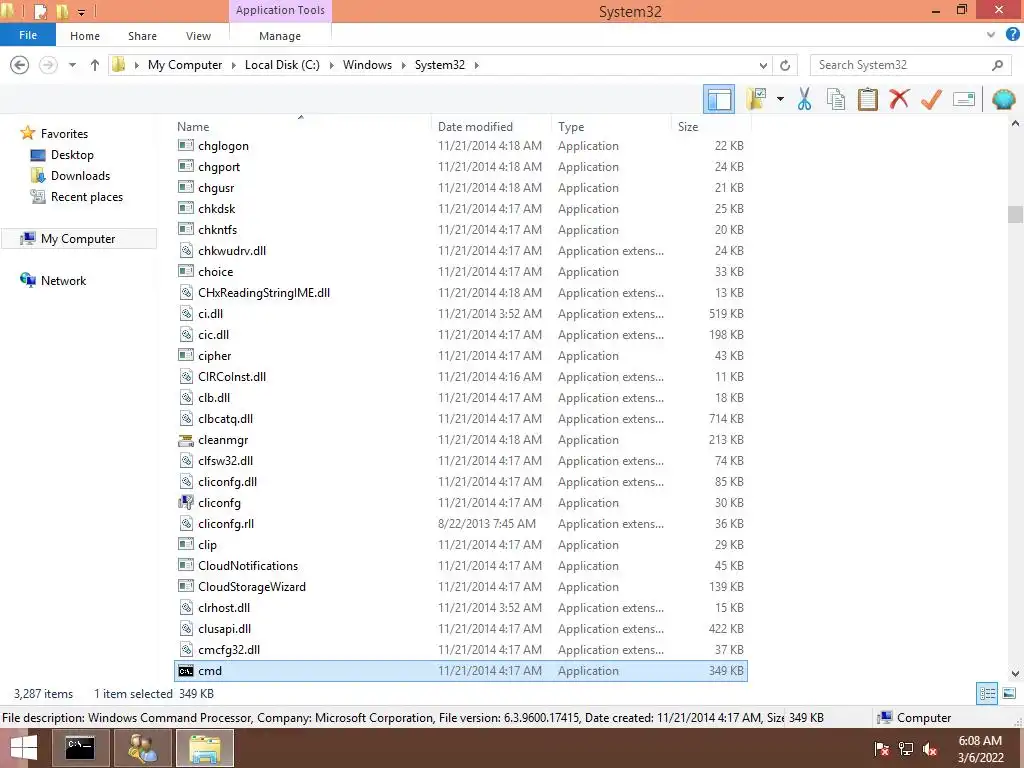The height and width of the screenshot is (768, 1024).
Task: Open dropdown arrow beside folder options icon
Action: point(780,99)
